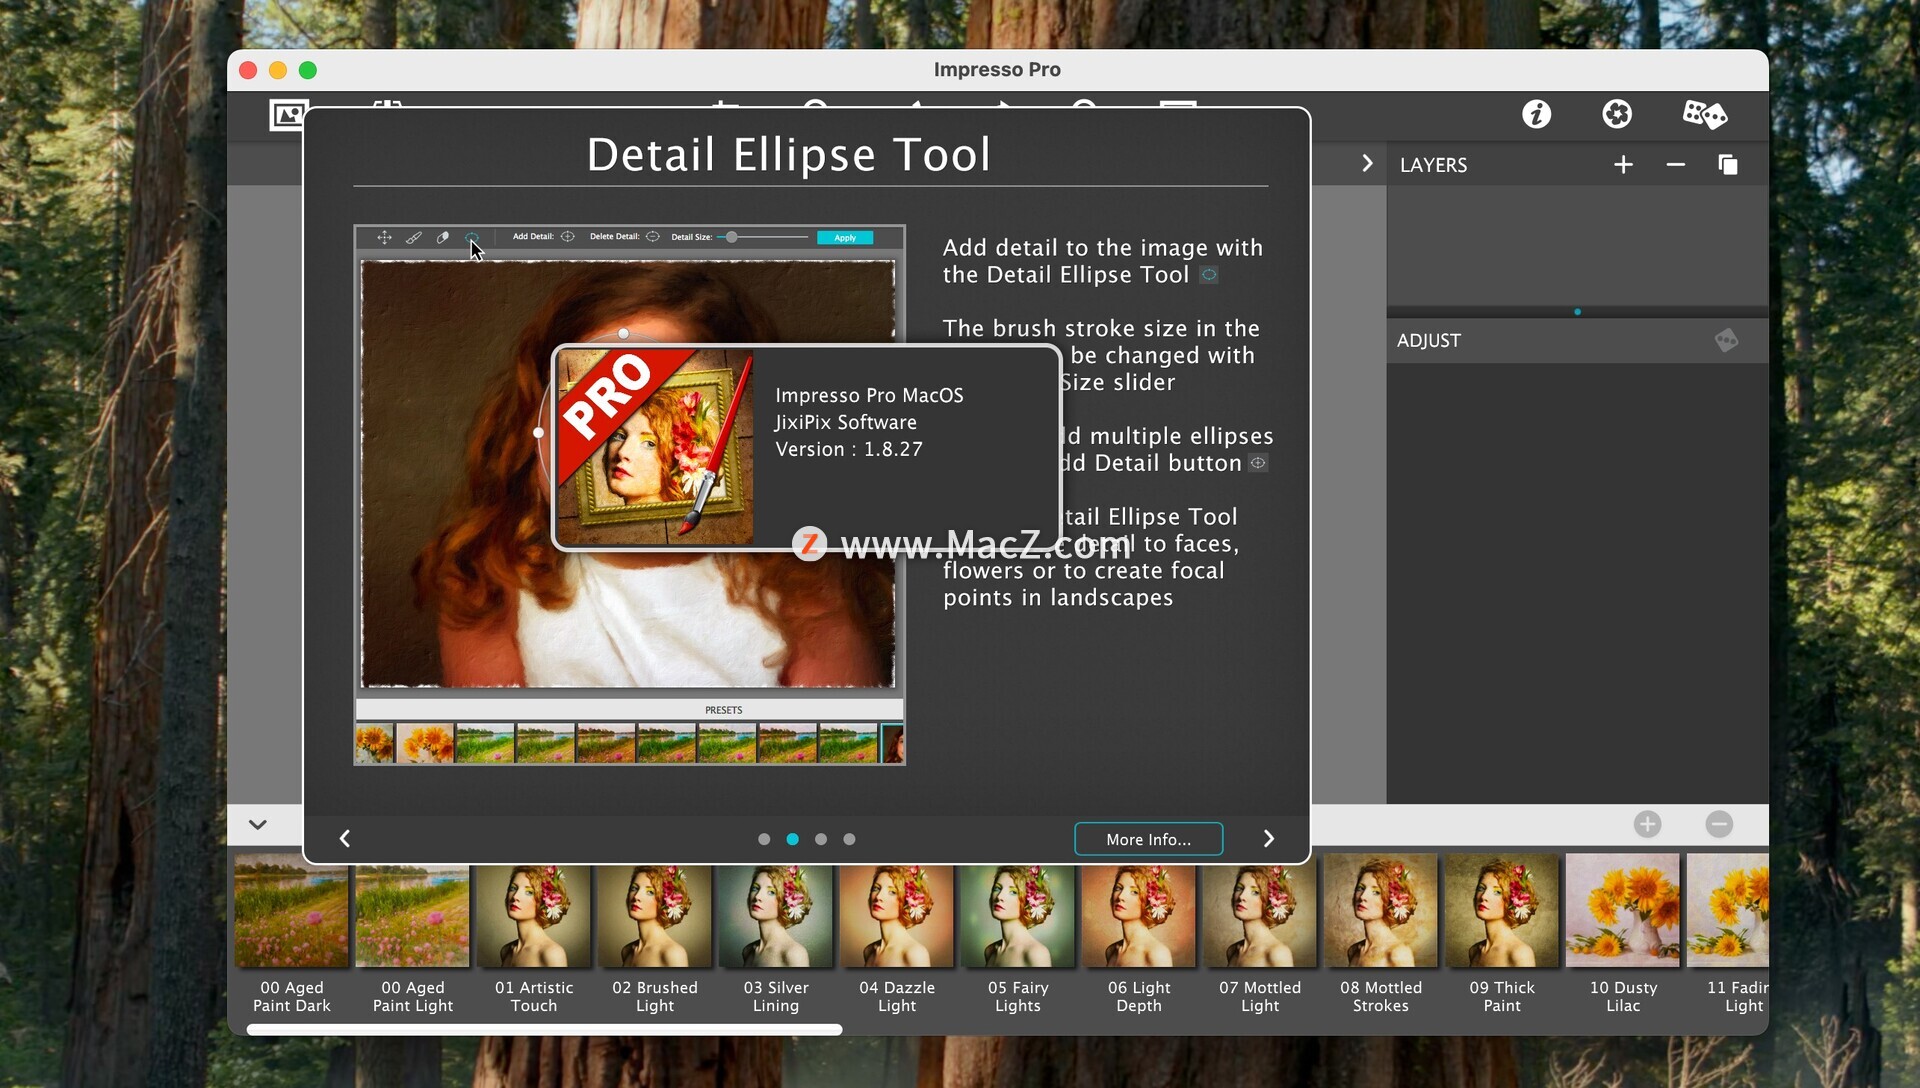This screenshot has height=1088, width=1920.
Task: Click the JixiPix Software text
Action: pos(845,422)
